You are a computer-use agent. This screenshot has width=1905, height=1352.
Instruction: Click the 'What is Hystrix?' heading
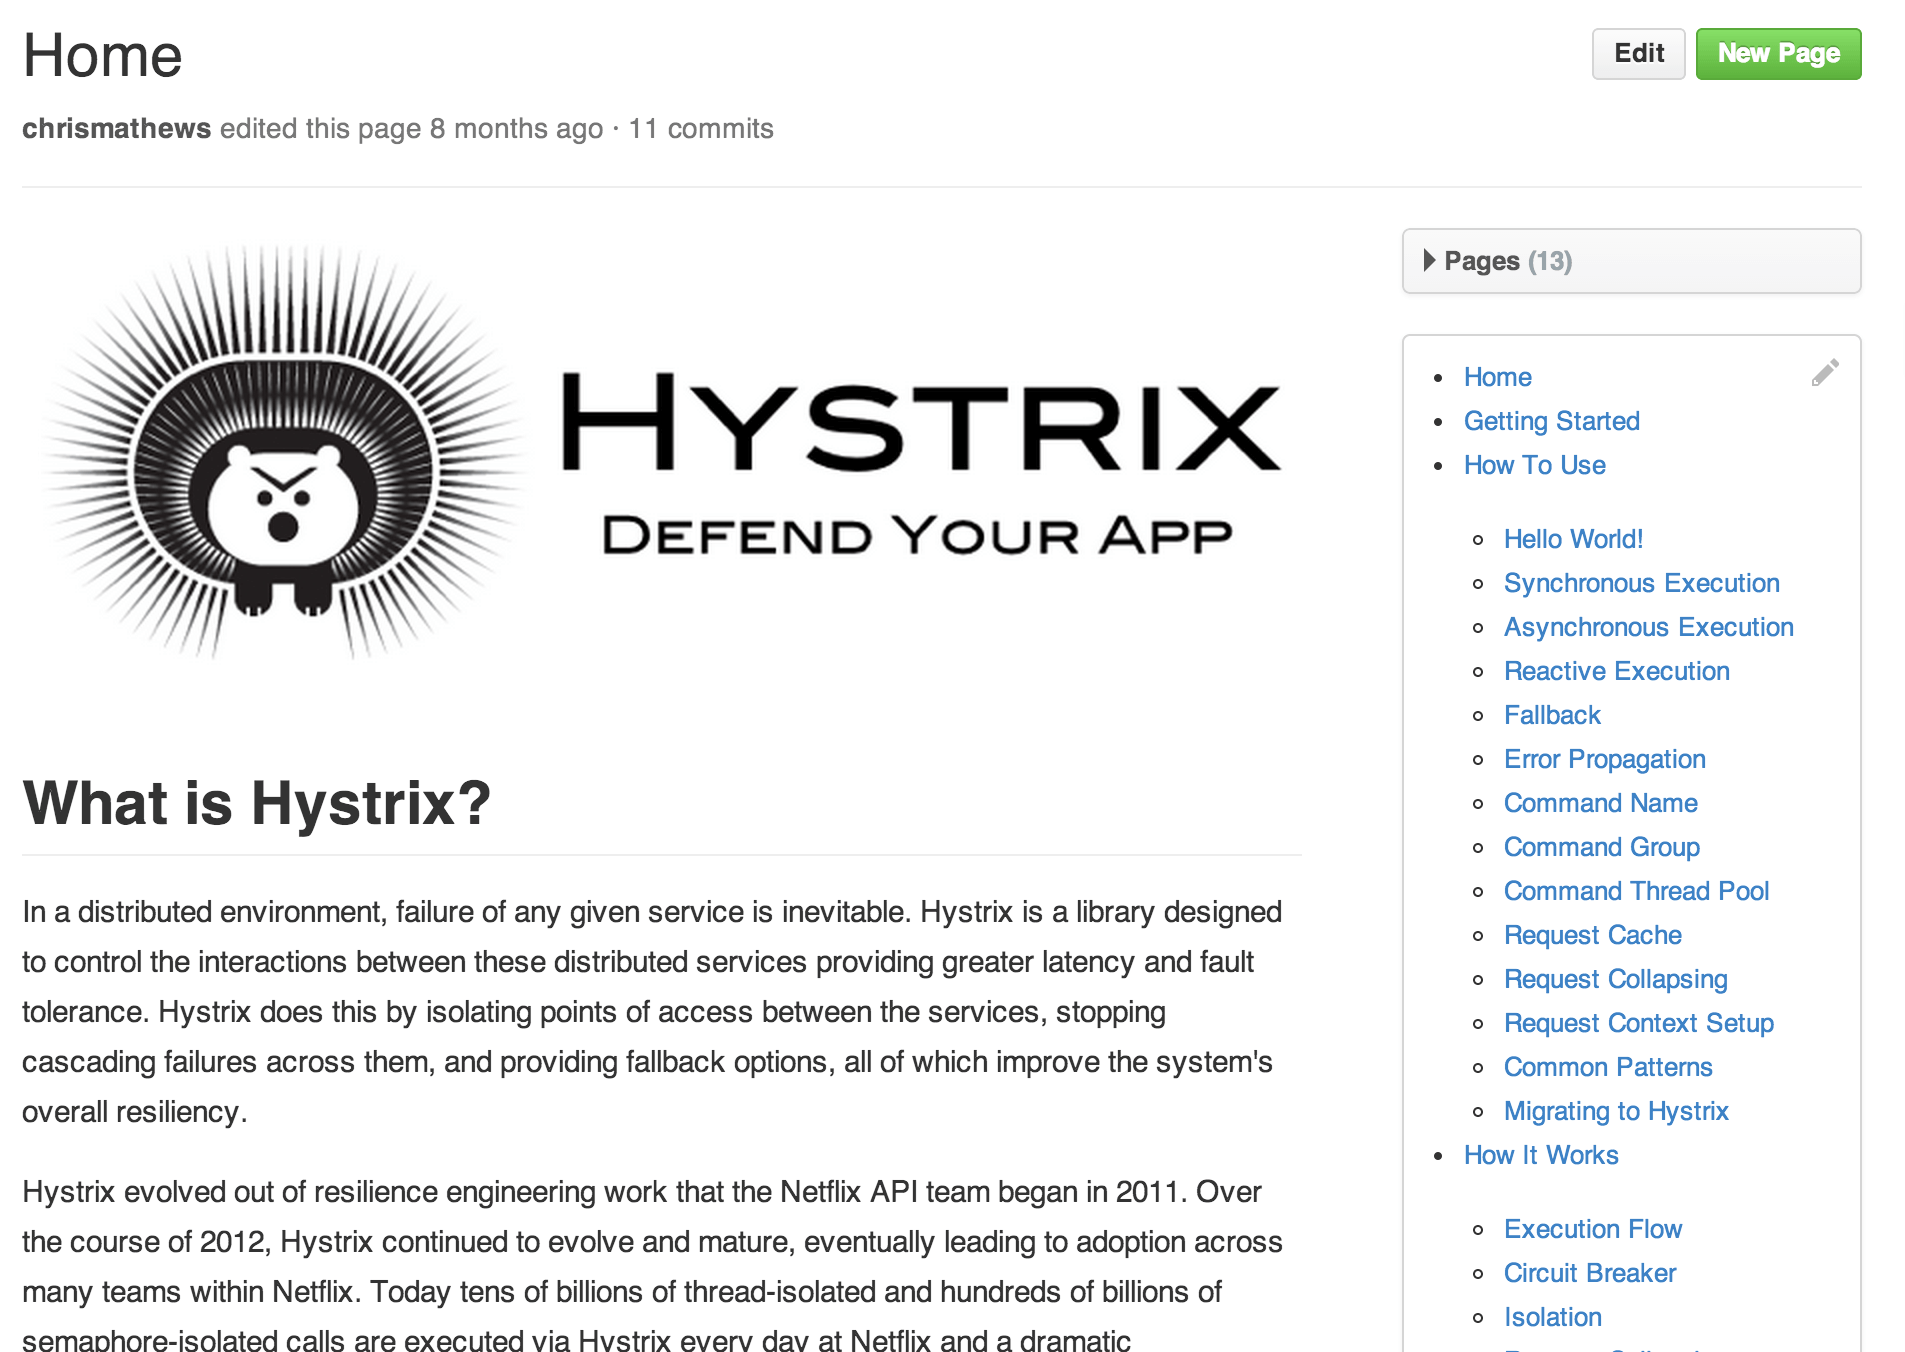(x=256, y=803)
